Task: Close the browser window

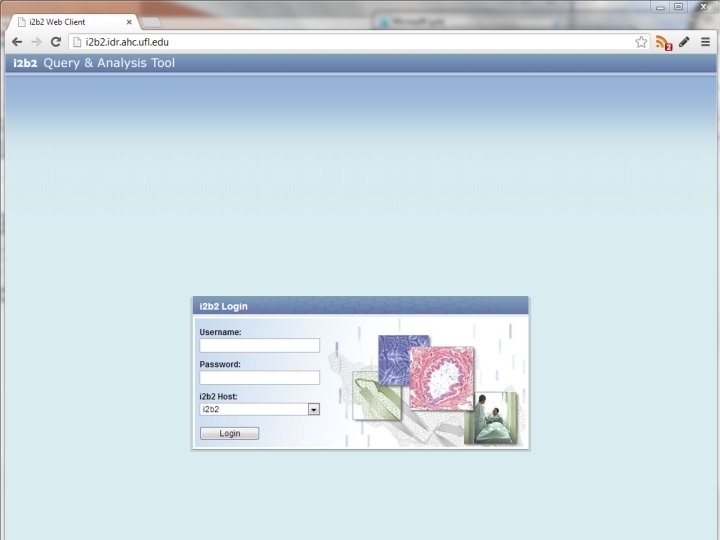Action: point(703,6)
